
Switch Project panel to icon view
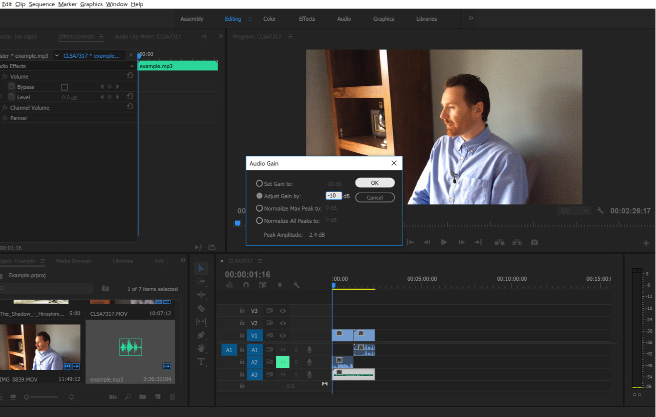(13, 397)
